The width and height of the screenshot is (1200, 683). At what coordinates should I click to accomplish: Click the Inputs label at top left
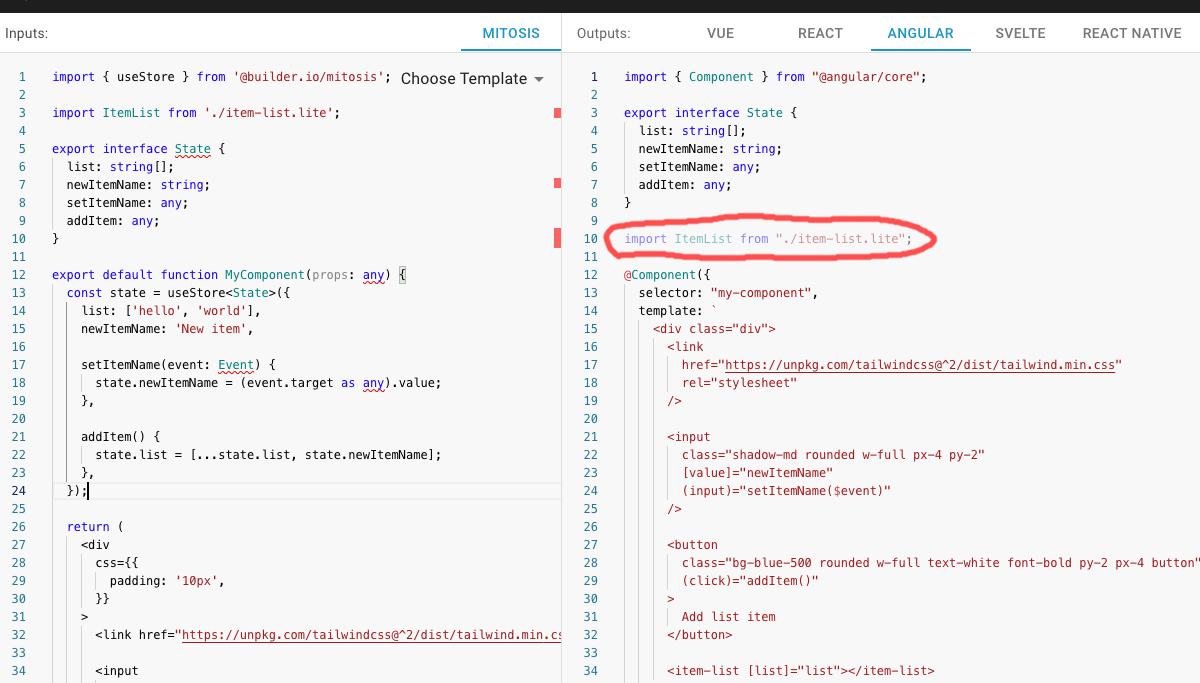click(31, 33)
